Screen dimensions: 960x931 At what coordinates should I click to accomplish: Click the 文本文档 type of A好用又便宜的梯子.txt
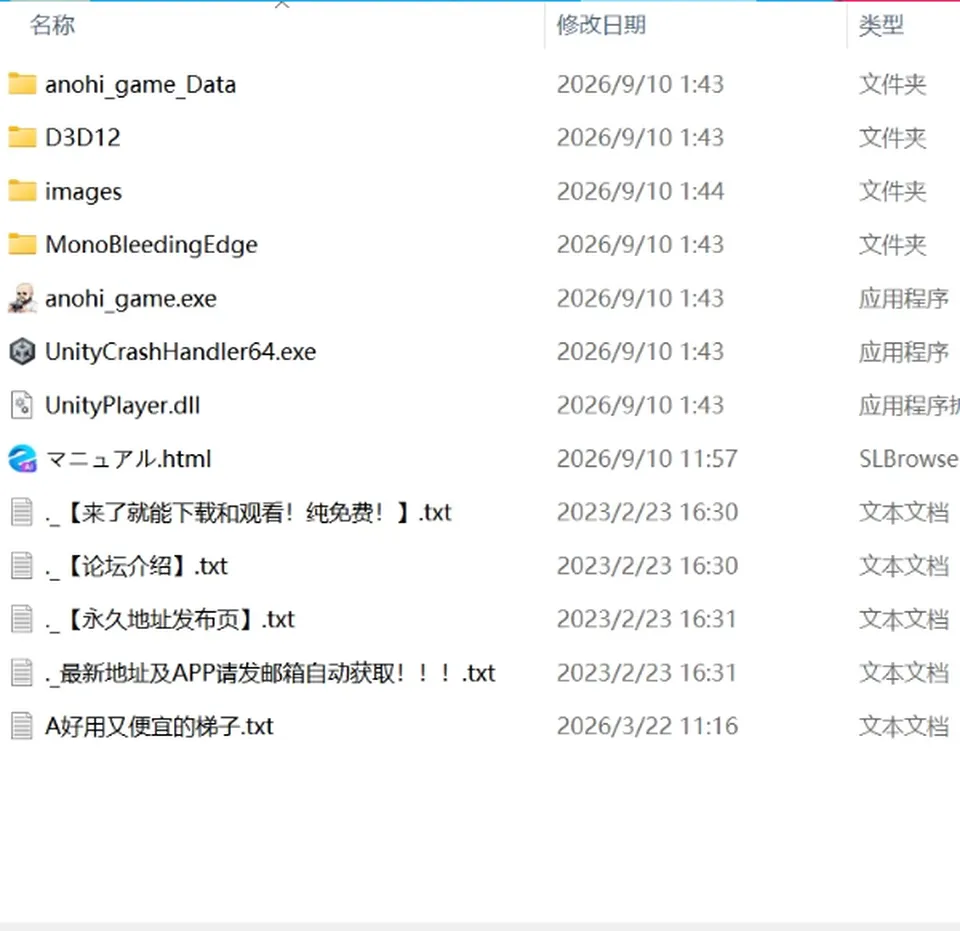pyautogui.click(x=904, y=727)
